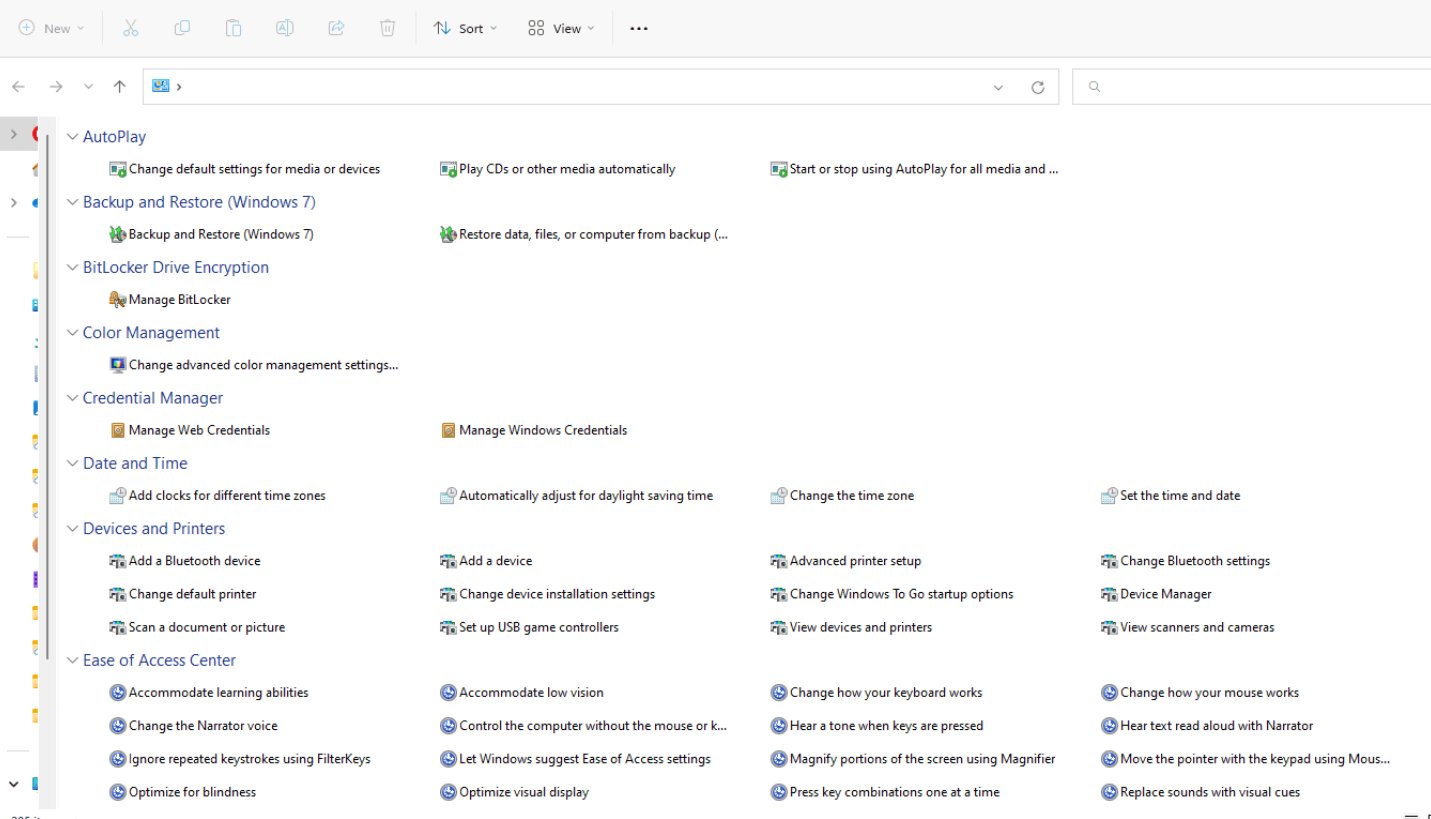Select the Rename icon
Screen dimensions: 1431x819
tap(284, 27)
